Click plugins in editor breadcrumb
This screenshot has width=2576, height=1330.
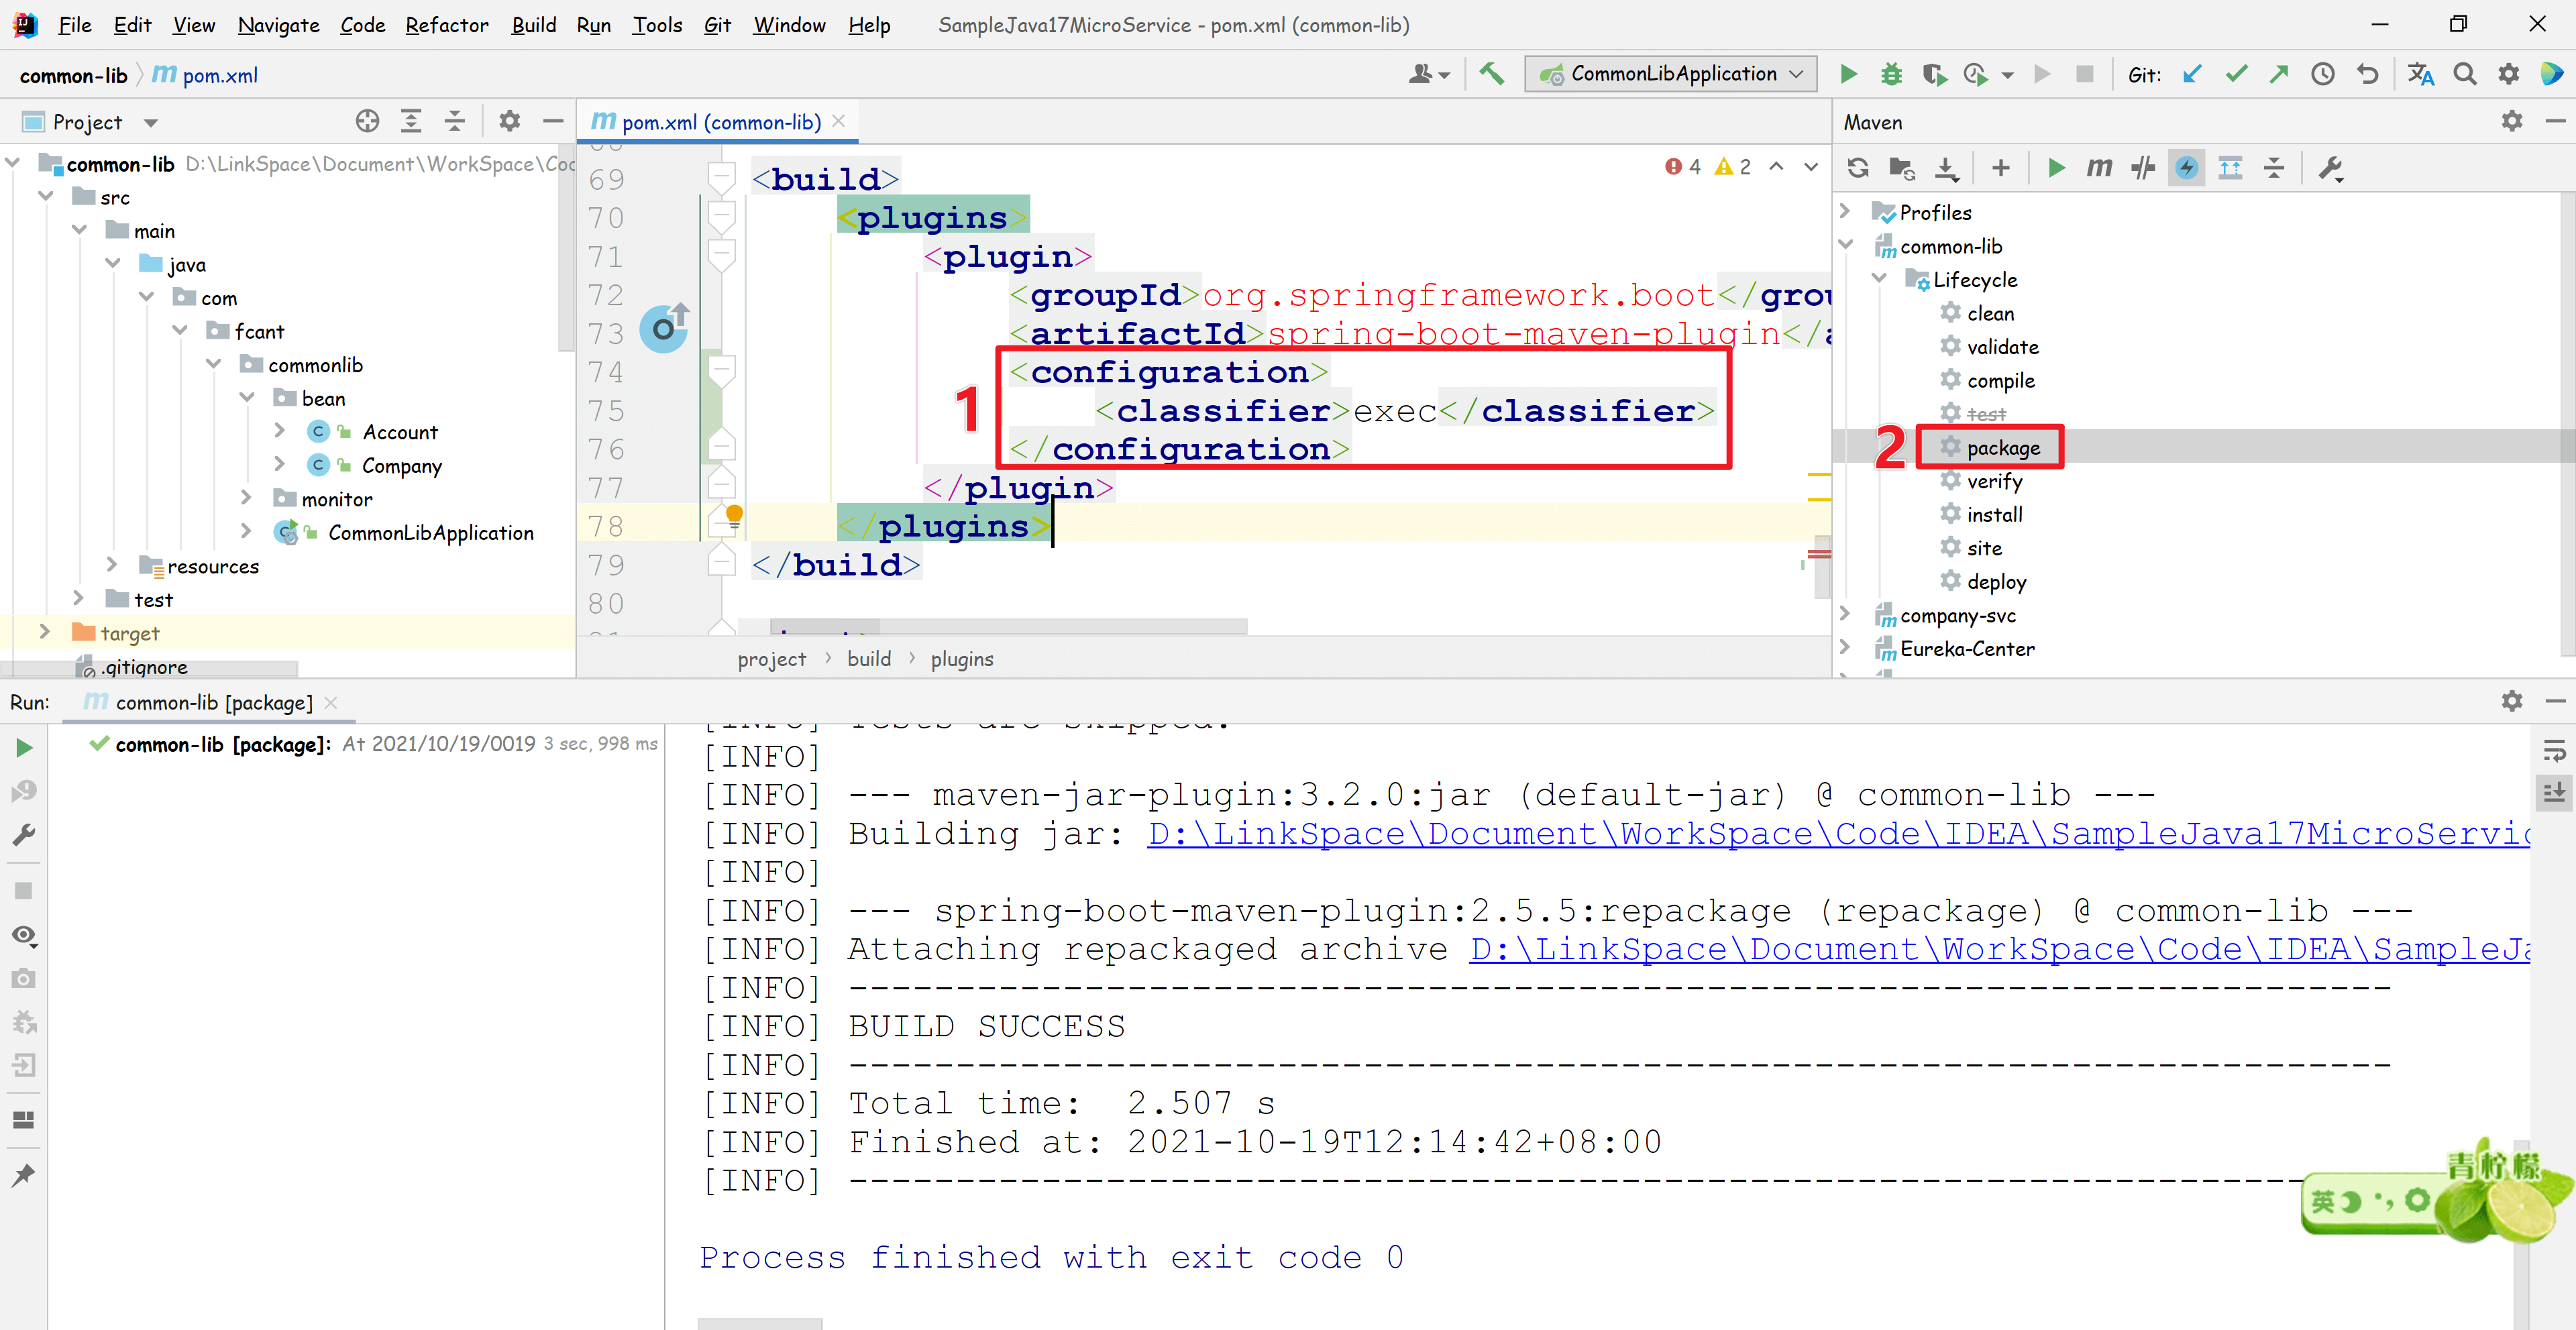click(x=961, y=659)
